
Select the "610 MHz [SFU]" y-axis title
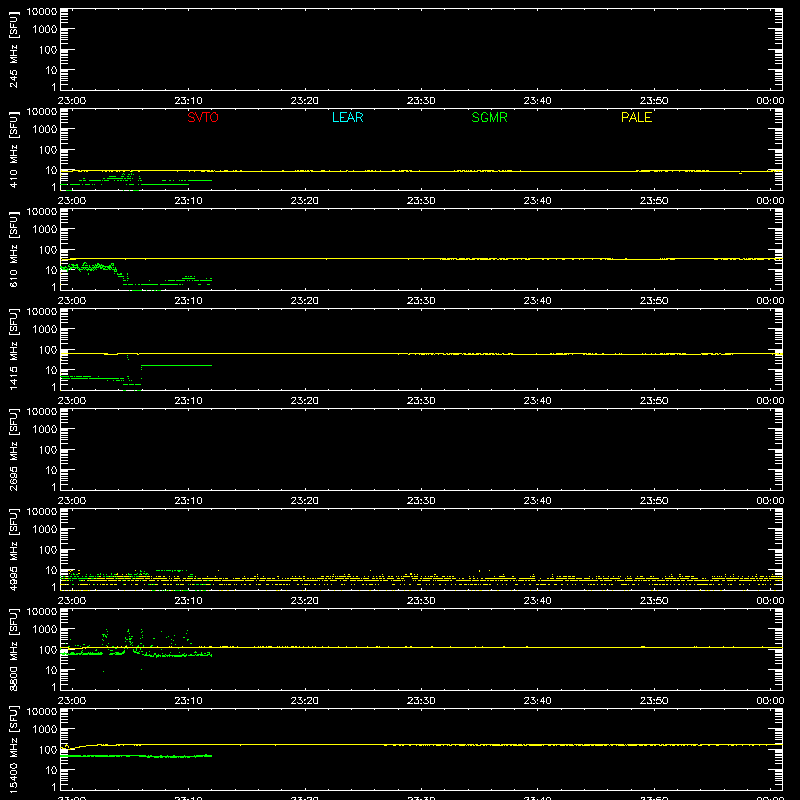click(x=13, y=249)
